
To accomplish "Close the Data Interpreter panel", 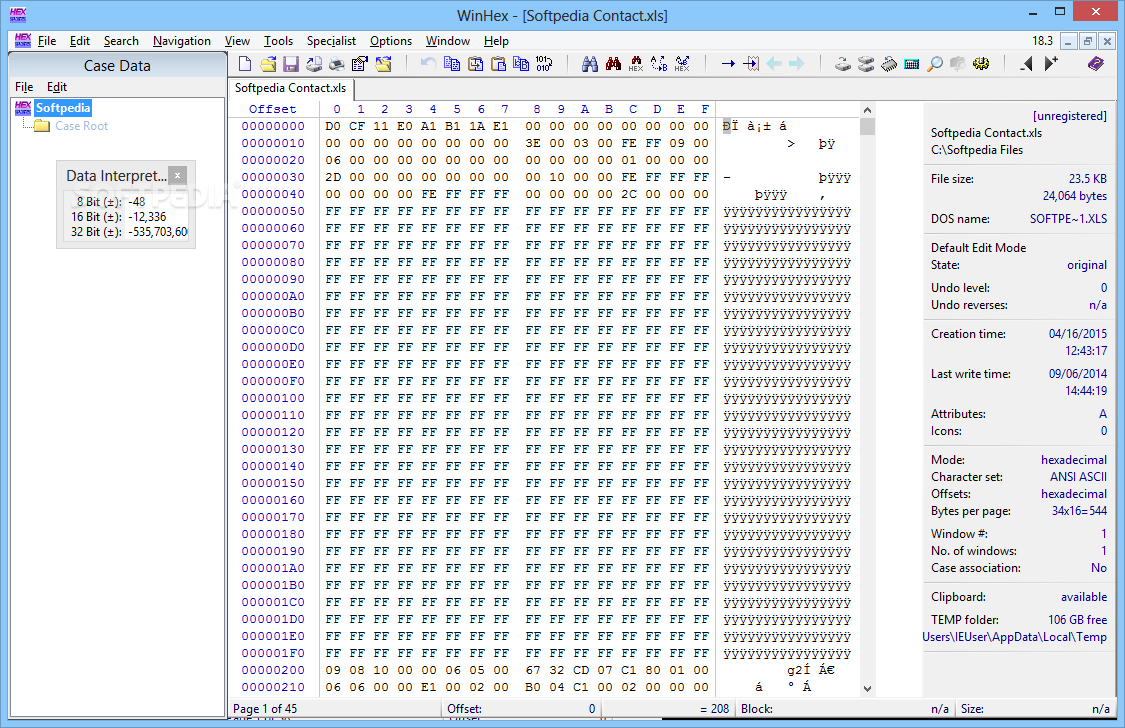I will 178,175.
